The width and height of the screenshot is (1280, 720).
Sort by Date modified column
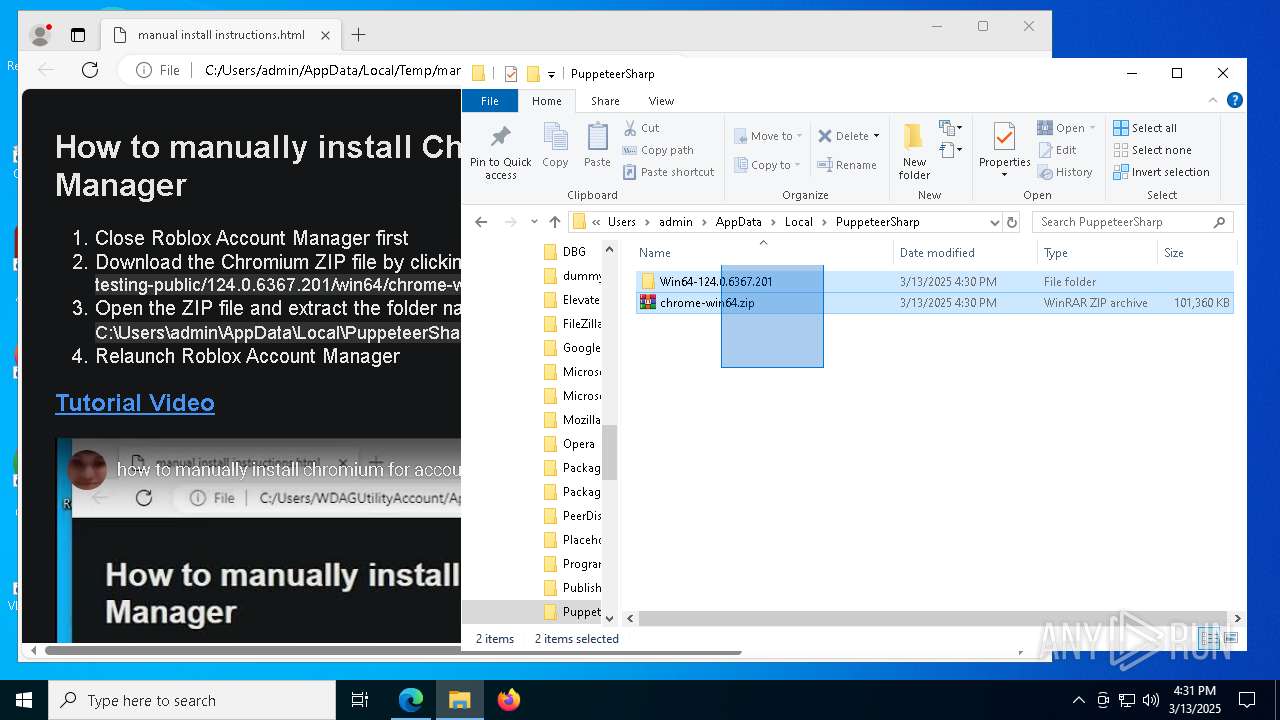964,253
